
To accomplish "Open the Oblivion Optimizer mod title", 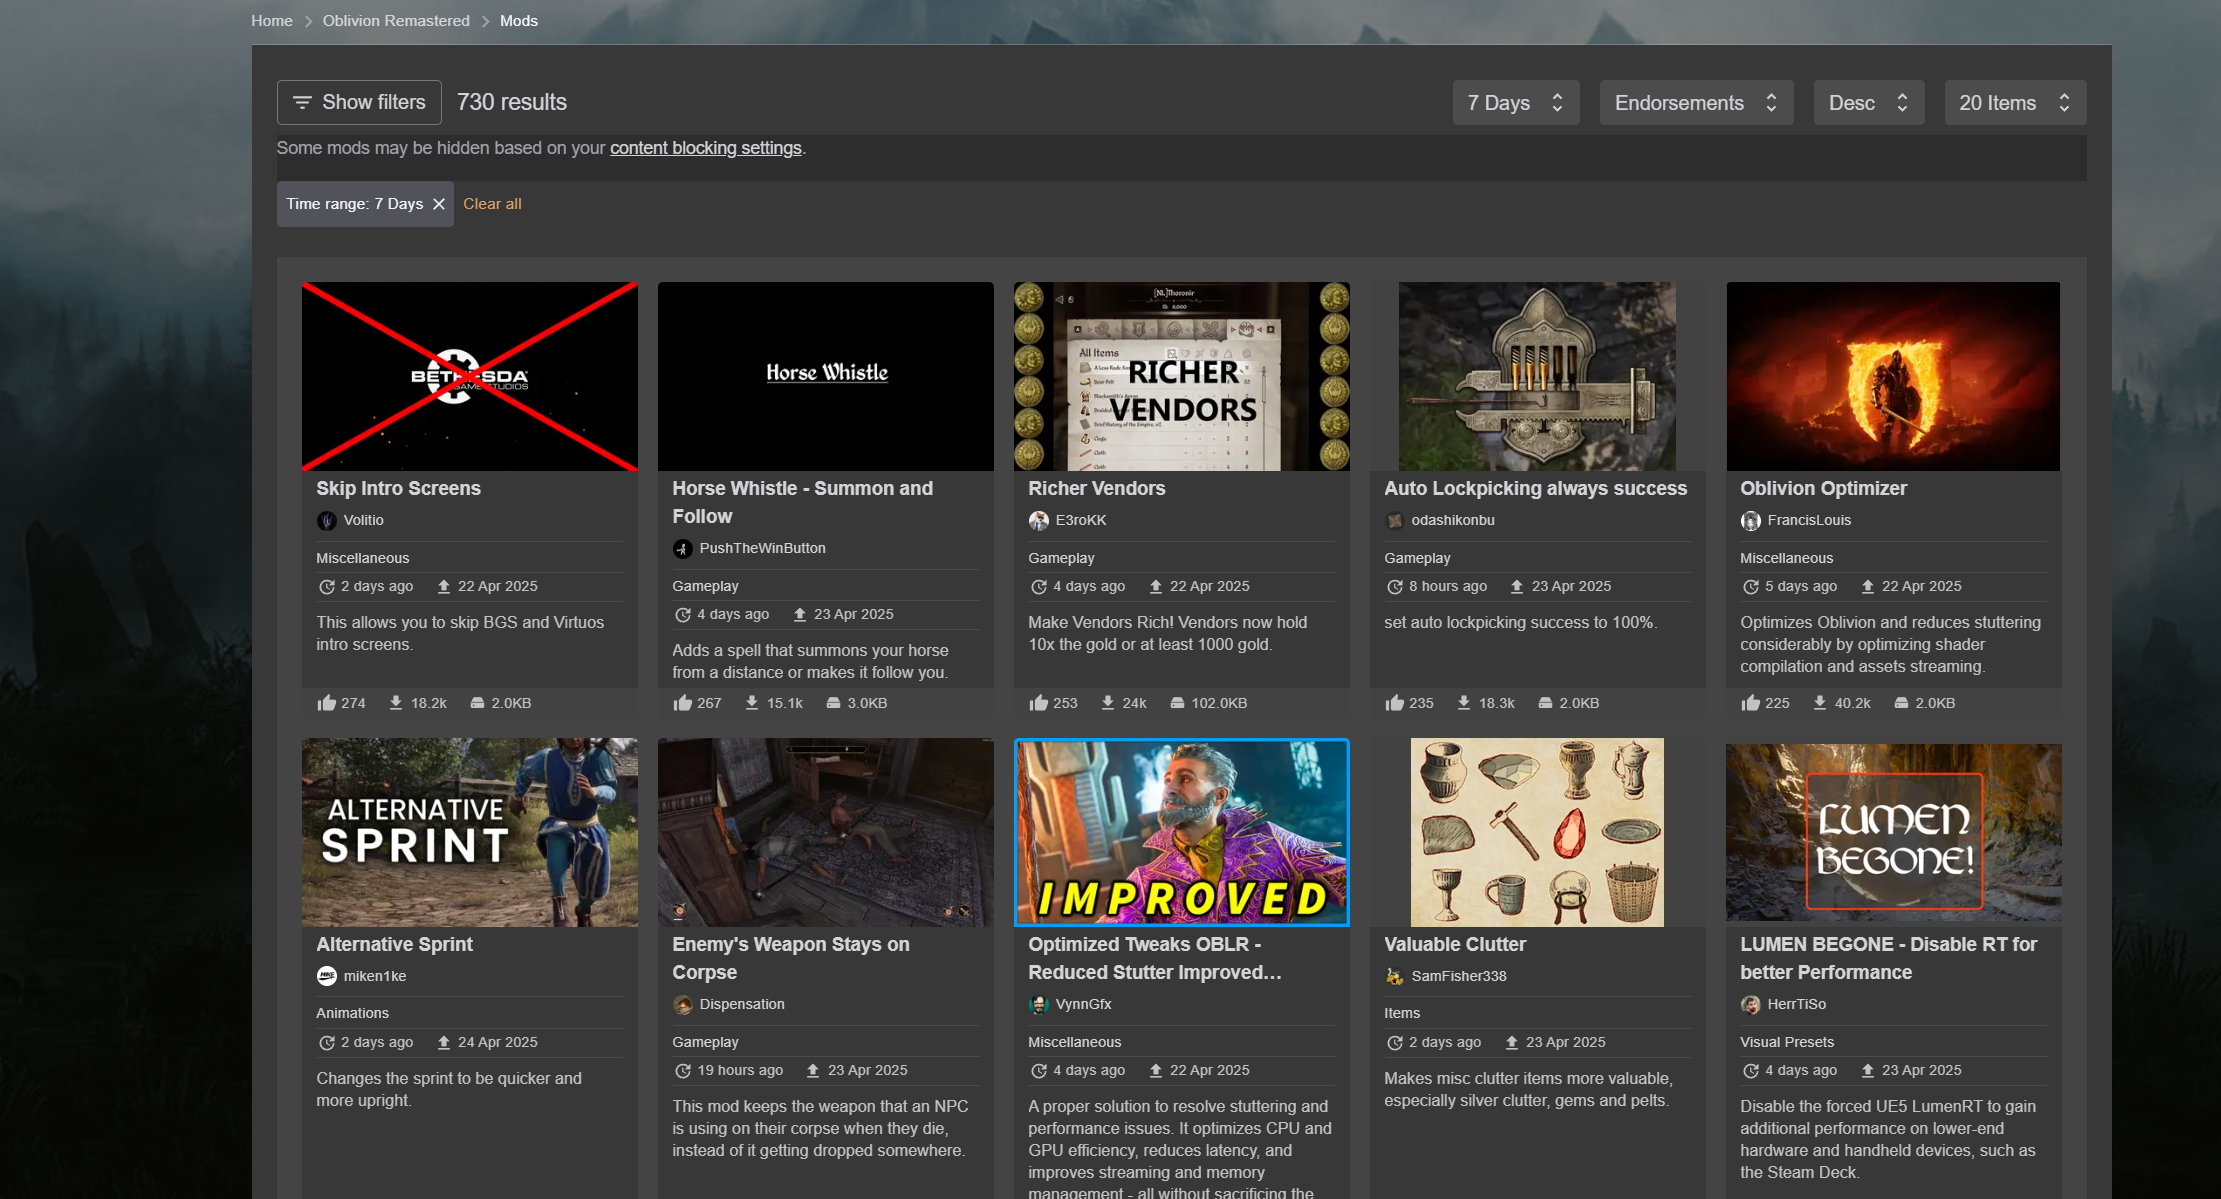I will point(1823,488).
